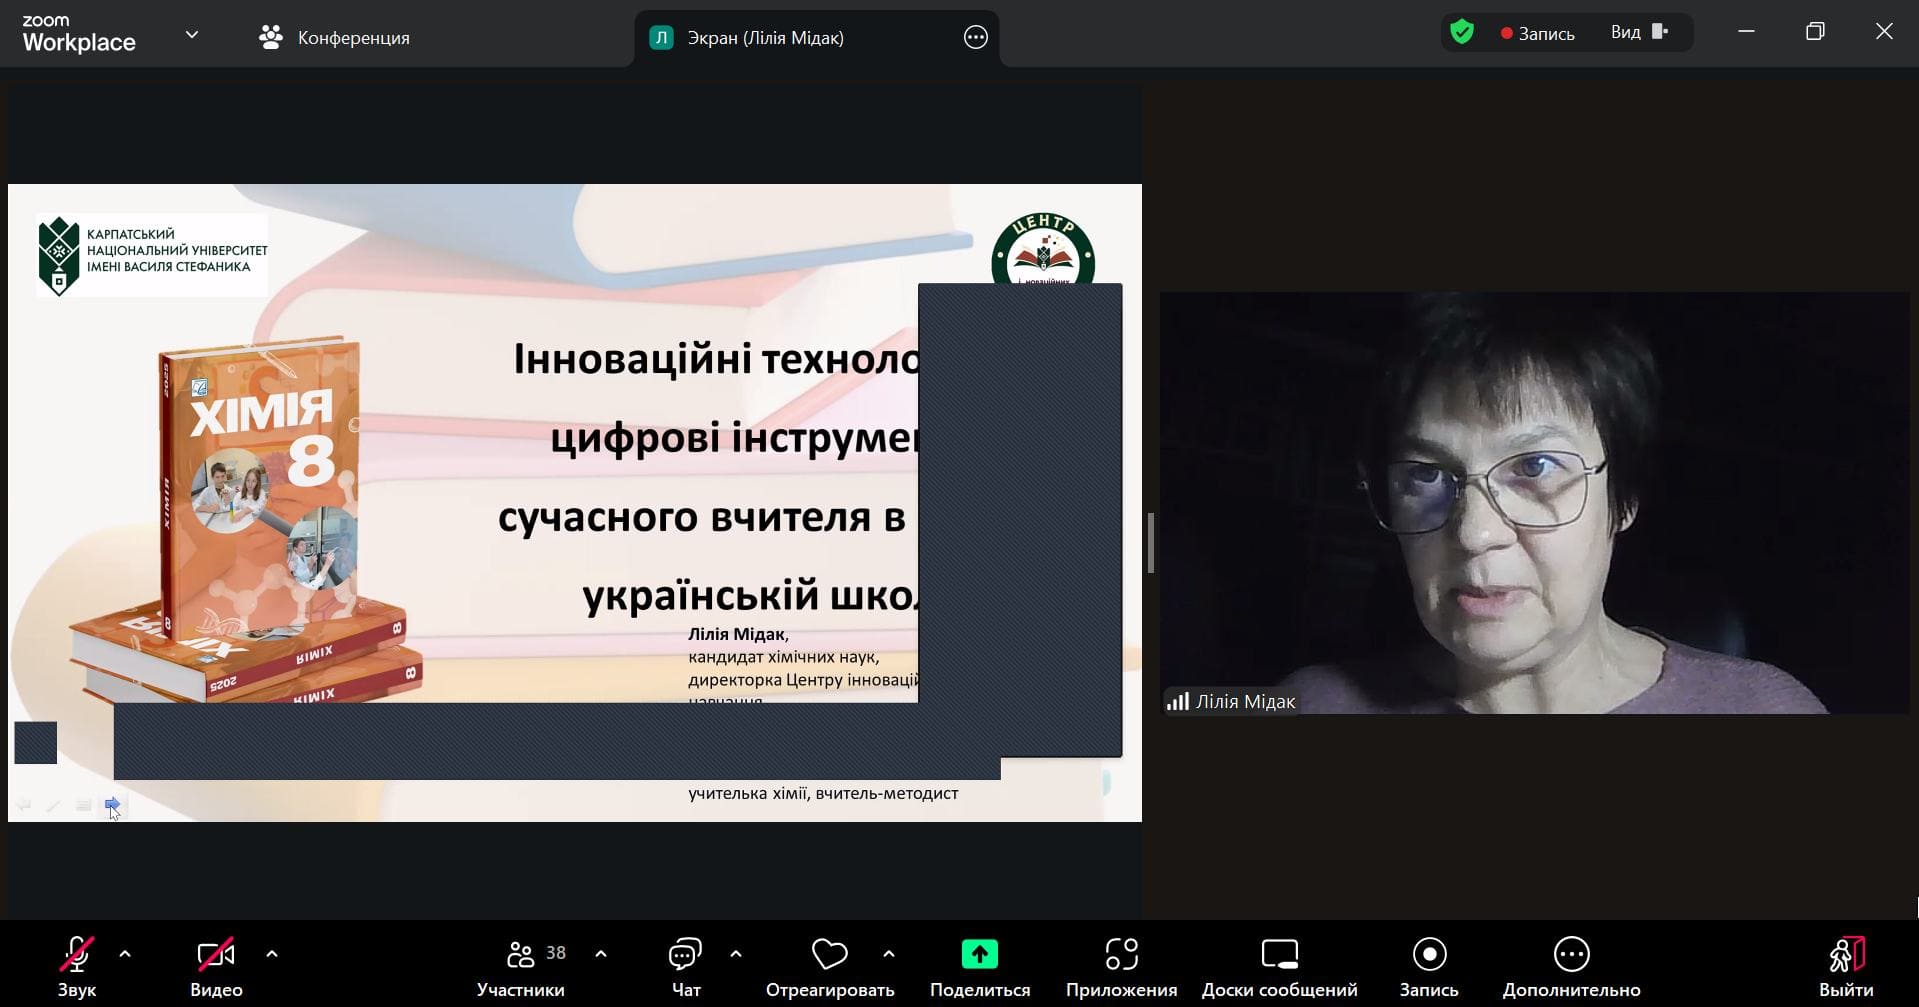Leave the meeting via Выйти button
The width and height of the screenshot is (1919, 1007).
(1845, 966)
